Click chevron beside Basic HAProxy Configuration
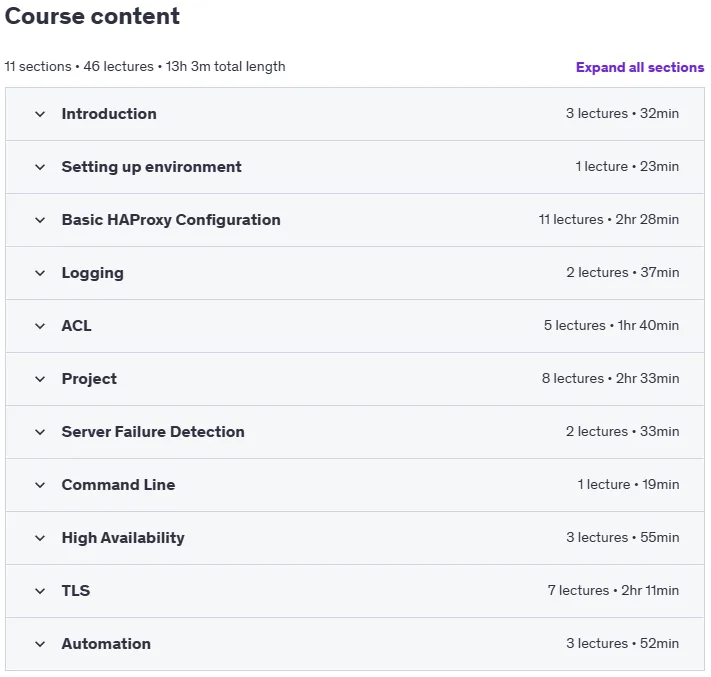This screenshot has width=711, height=677. (x=40, y=220)
